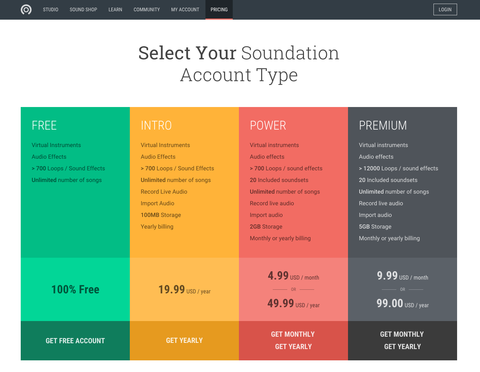This screenshot has width=480, height=372.
Task: Open the Studio menu item
Action: tap(51, 10)
